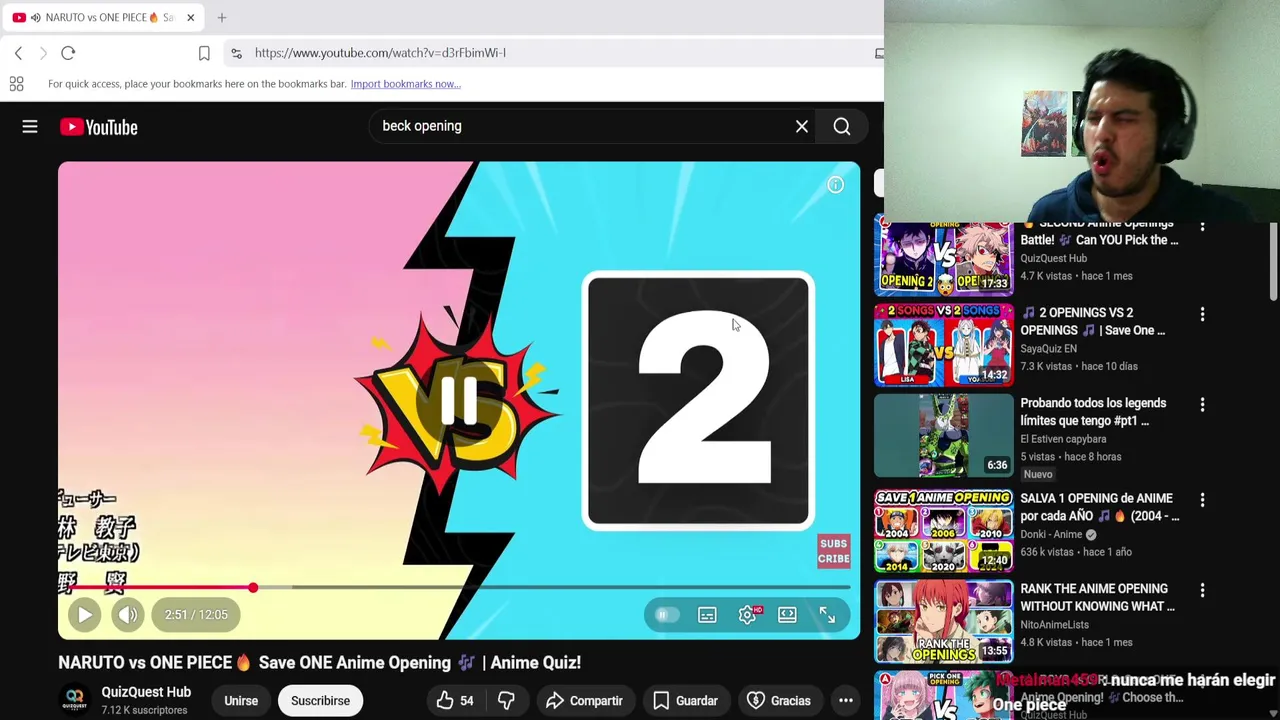Open title 'RANK THE ANIME OPENING WITHOUT KNOWING'

pyautogui.click(x=1098, y=597)
